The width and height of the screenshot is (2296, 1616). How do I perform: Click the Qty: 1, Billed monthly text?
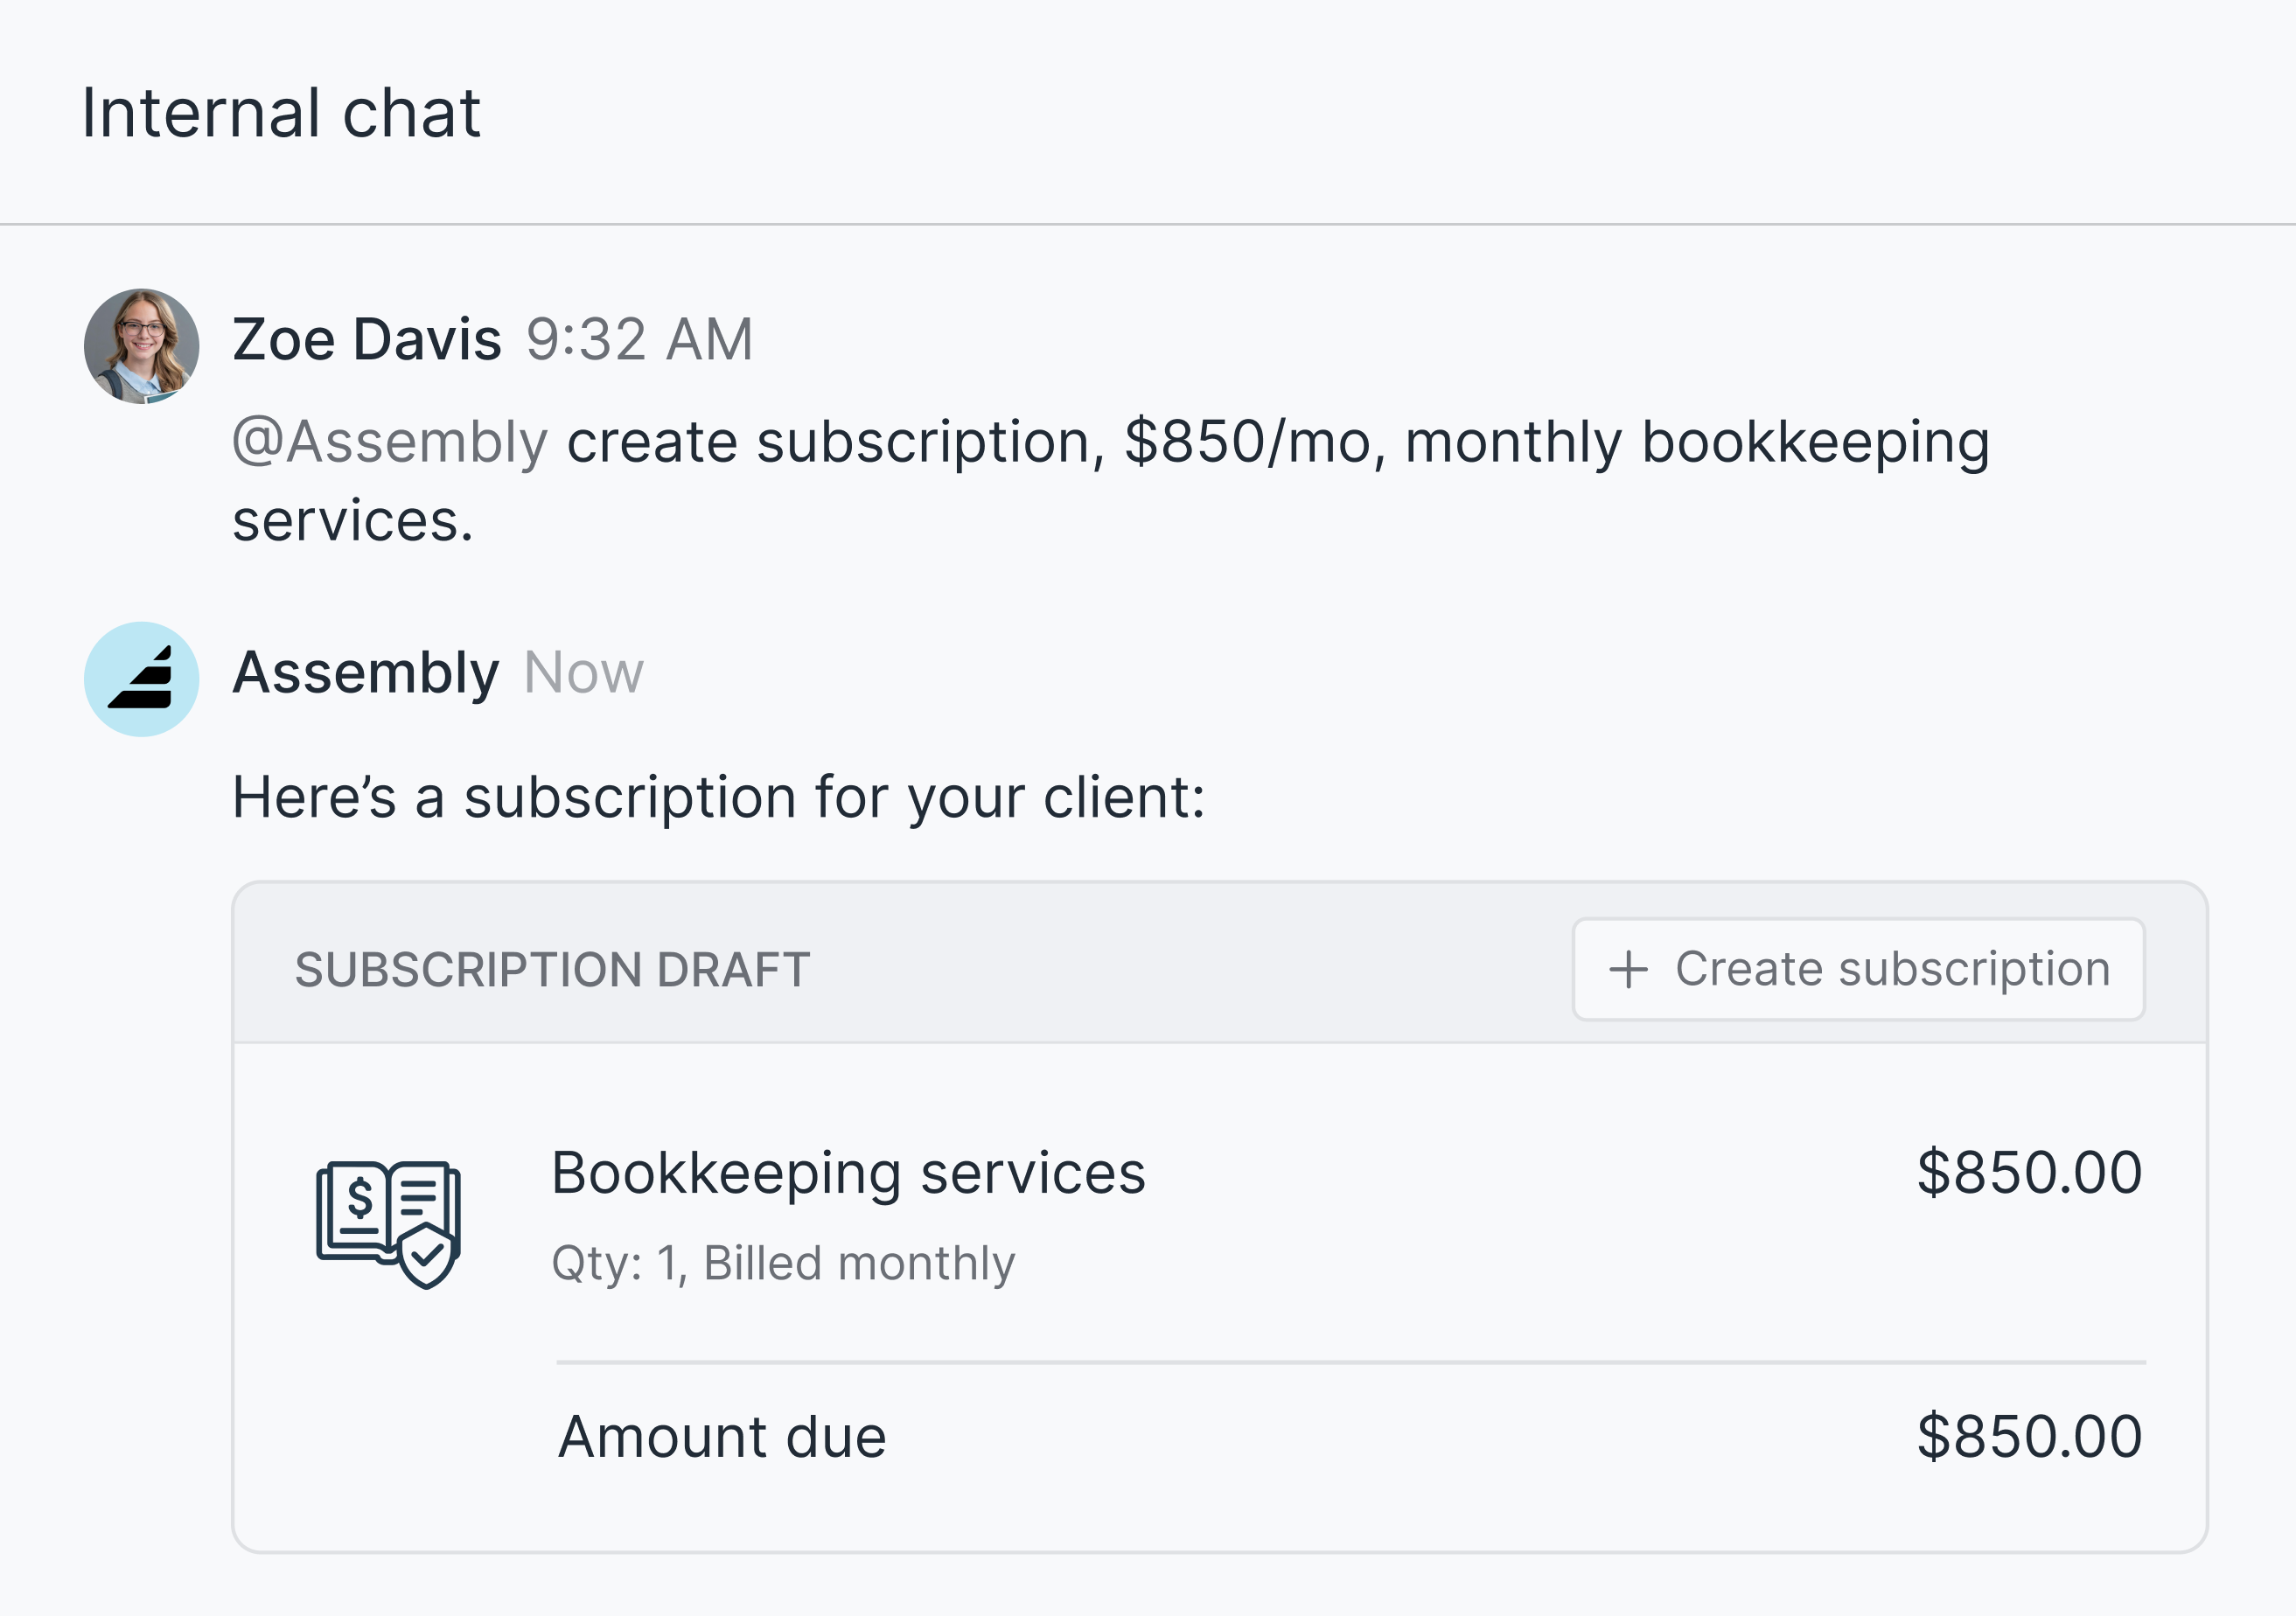pos(783,1263)
